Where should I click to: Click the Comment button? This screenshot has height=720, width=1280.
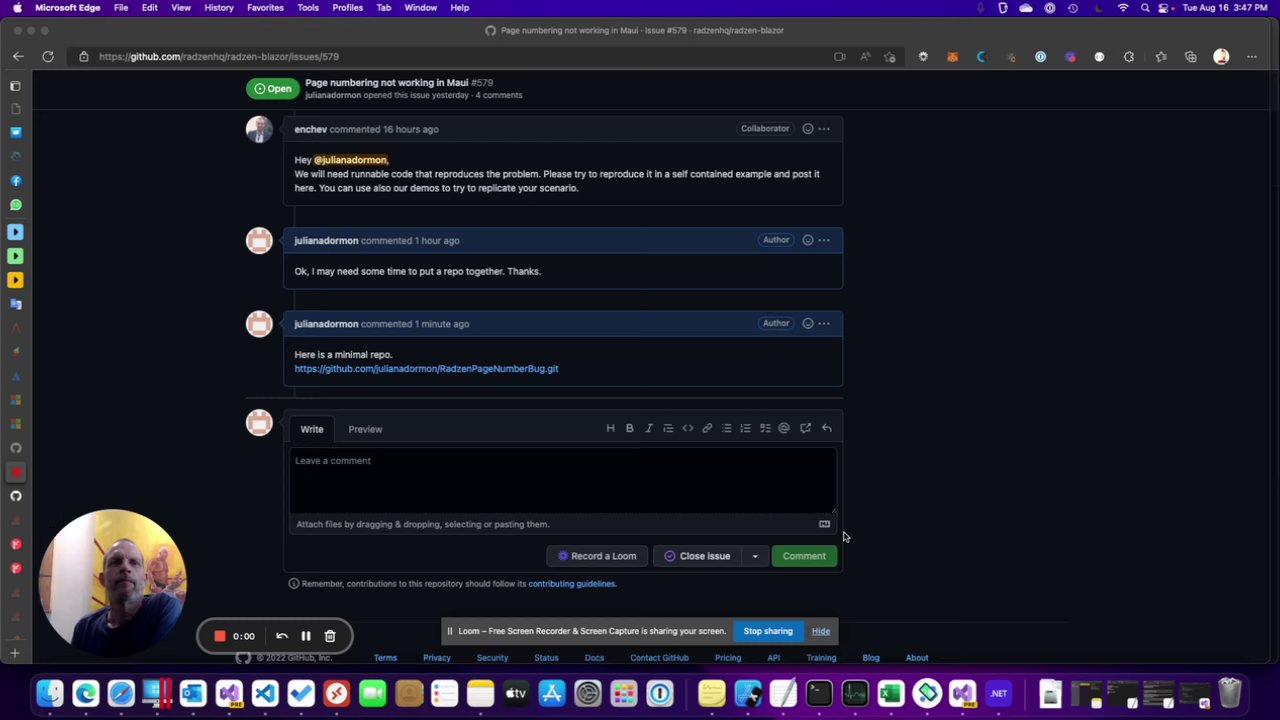coord(804,556)
